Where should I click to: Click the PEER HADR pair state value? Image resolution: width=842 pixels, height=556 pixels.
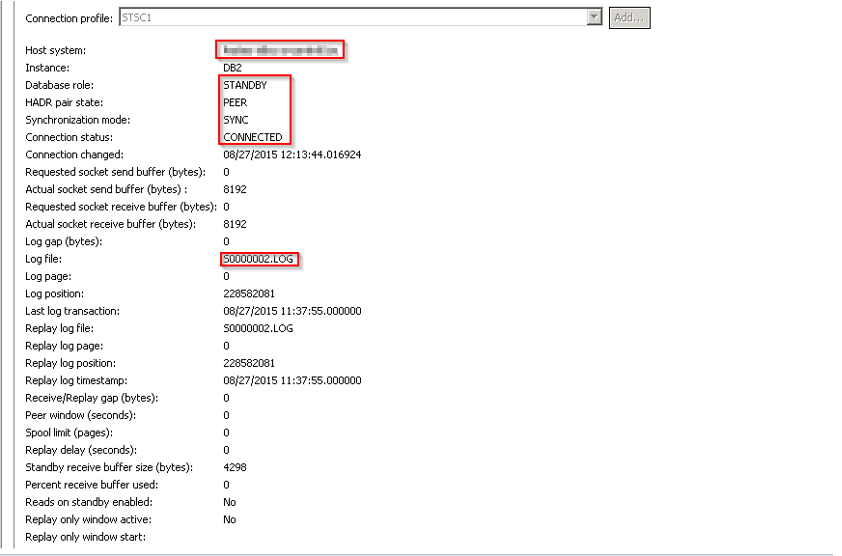235,103
